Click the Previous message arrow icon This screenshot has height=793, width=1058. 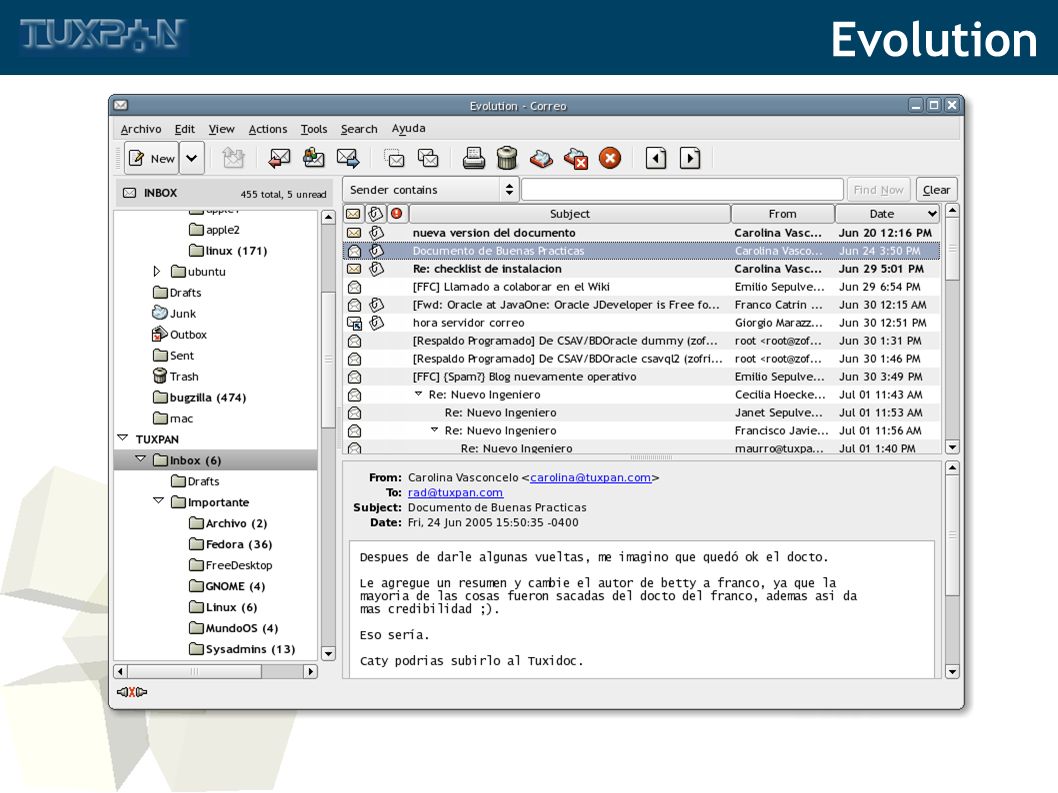pos(656,159)
